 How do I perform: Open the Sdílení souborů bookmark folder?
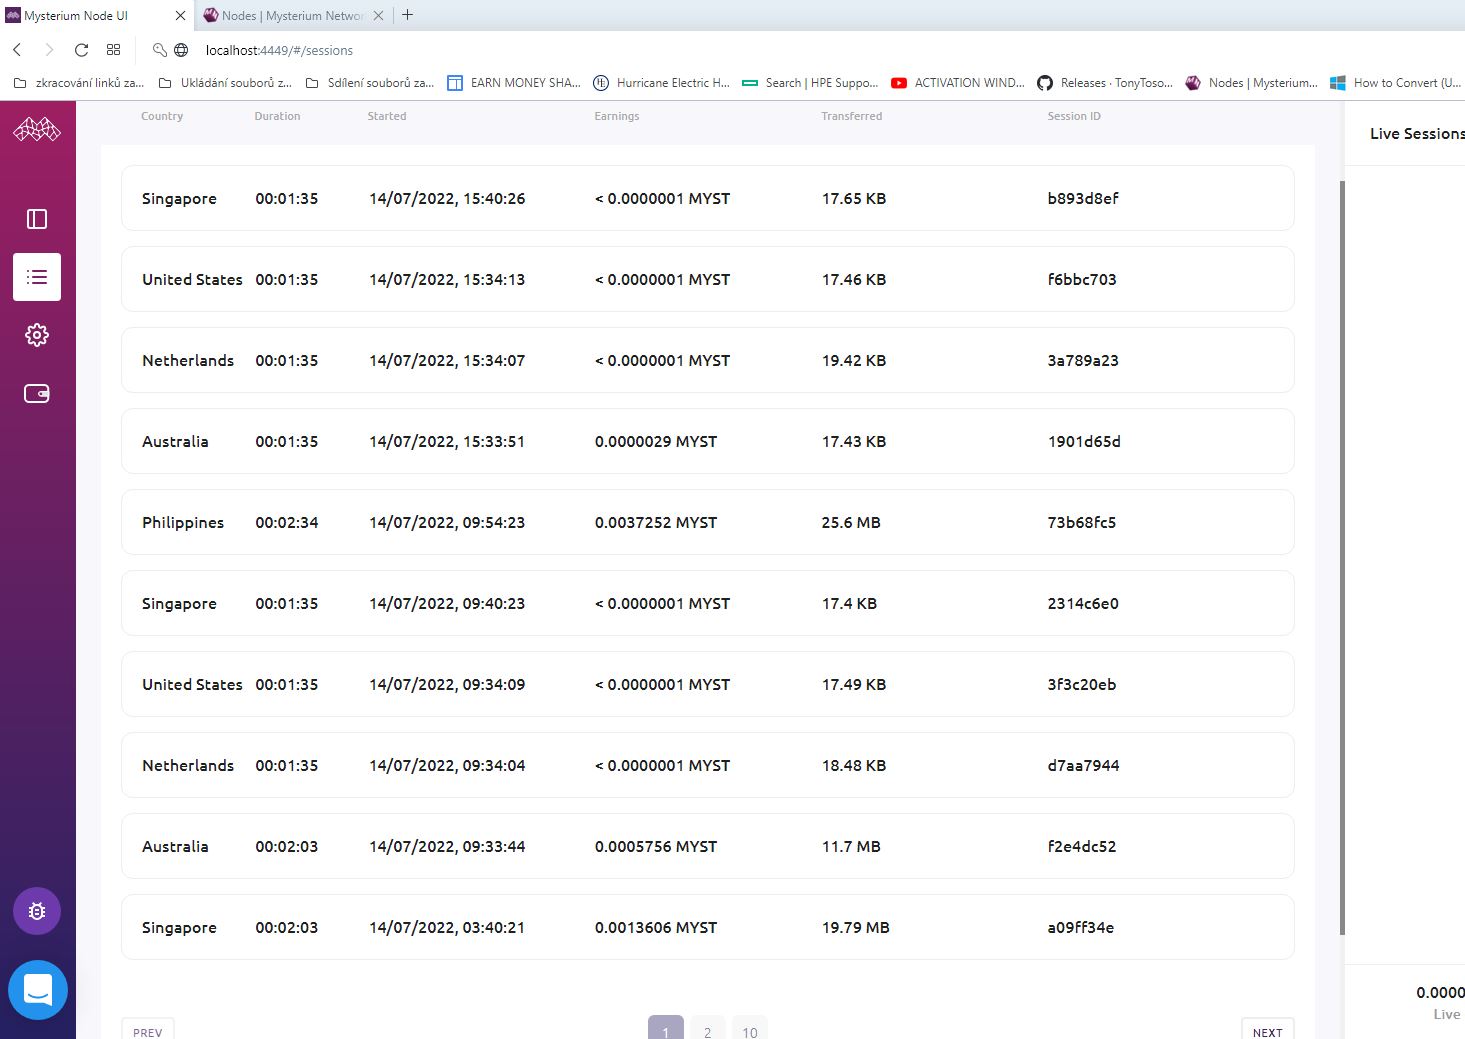[371, 83]
